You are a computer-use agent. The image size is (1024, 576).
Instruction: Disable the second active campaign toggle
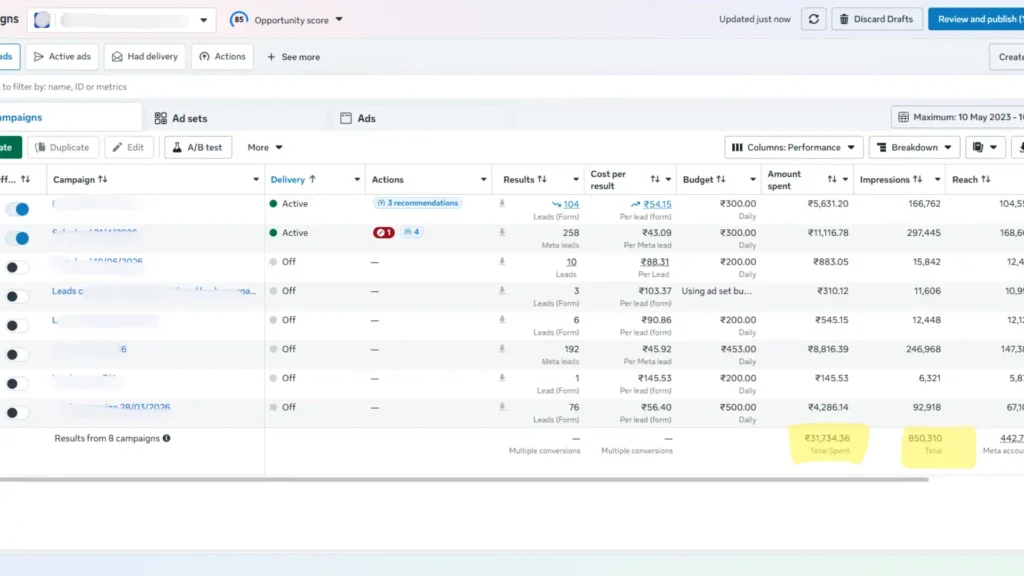point(17,238)
